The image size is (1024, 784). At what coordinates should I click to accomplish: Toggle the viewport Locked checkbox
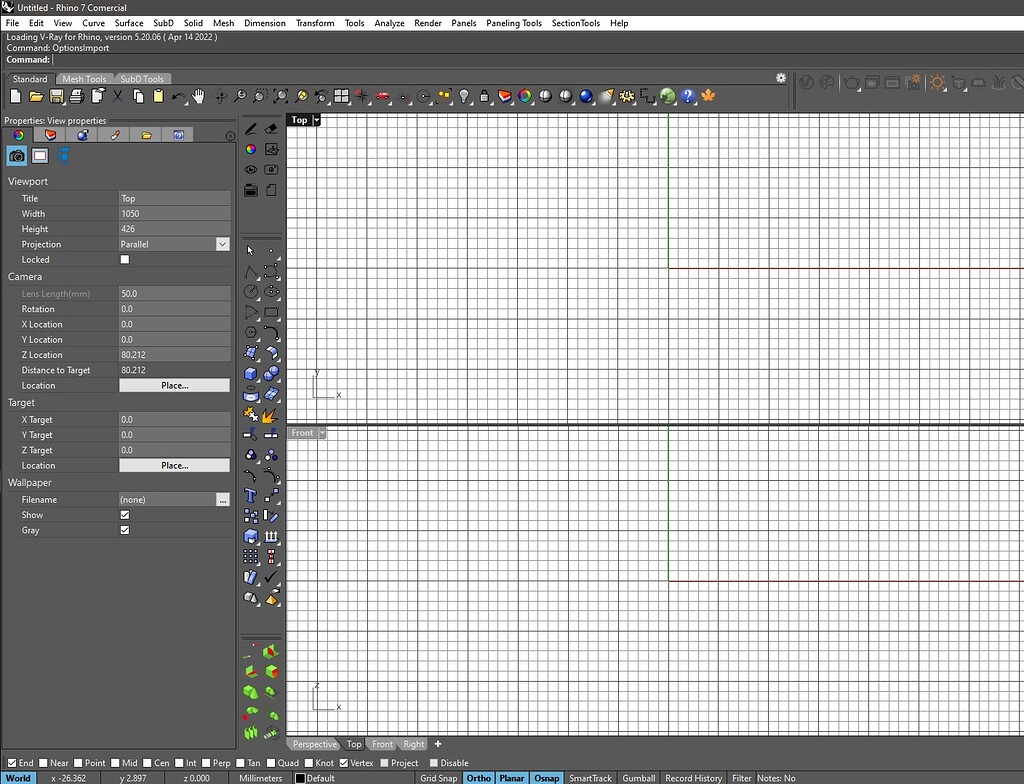[125, 259]
